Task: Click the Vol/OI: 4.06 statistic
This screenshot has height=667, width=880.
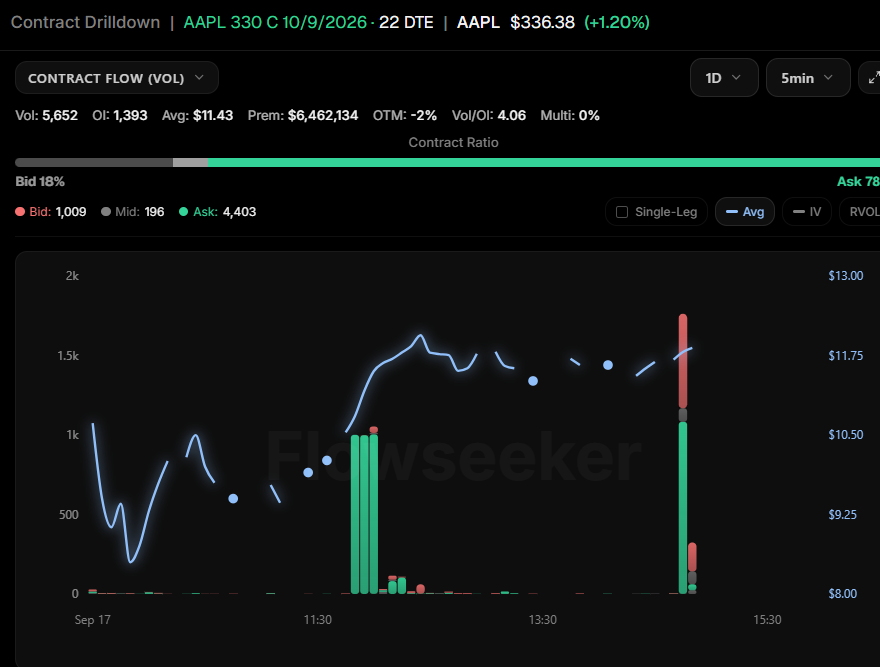Action: [489, 116]
